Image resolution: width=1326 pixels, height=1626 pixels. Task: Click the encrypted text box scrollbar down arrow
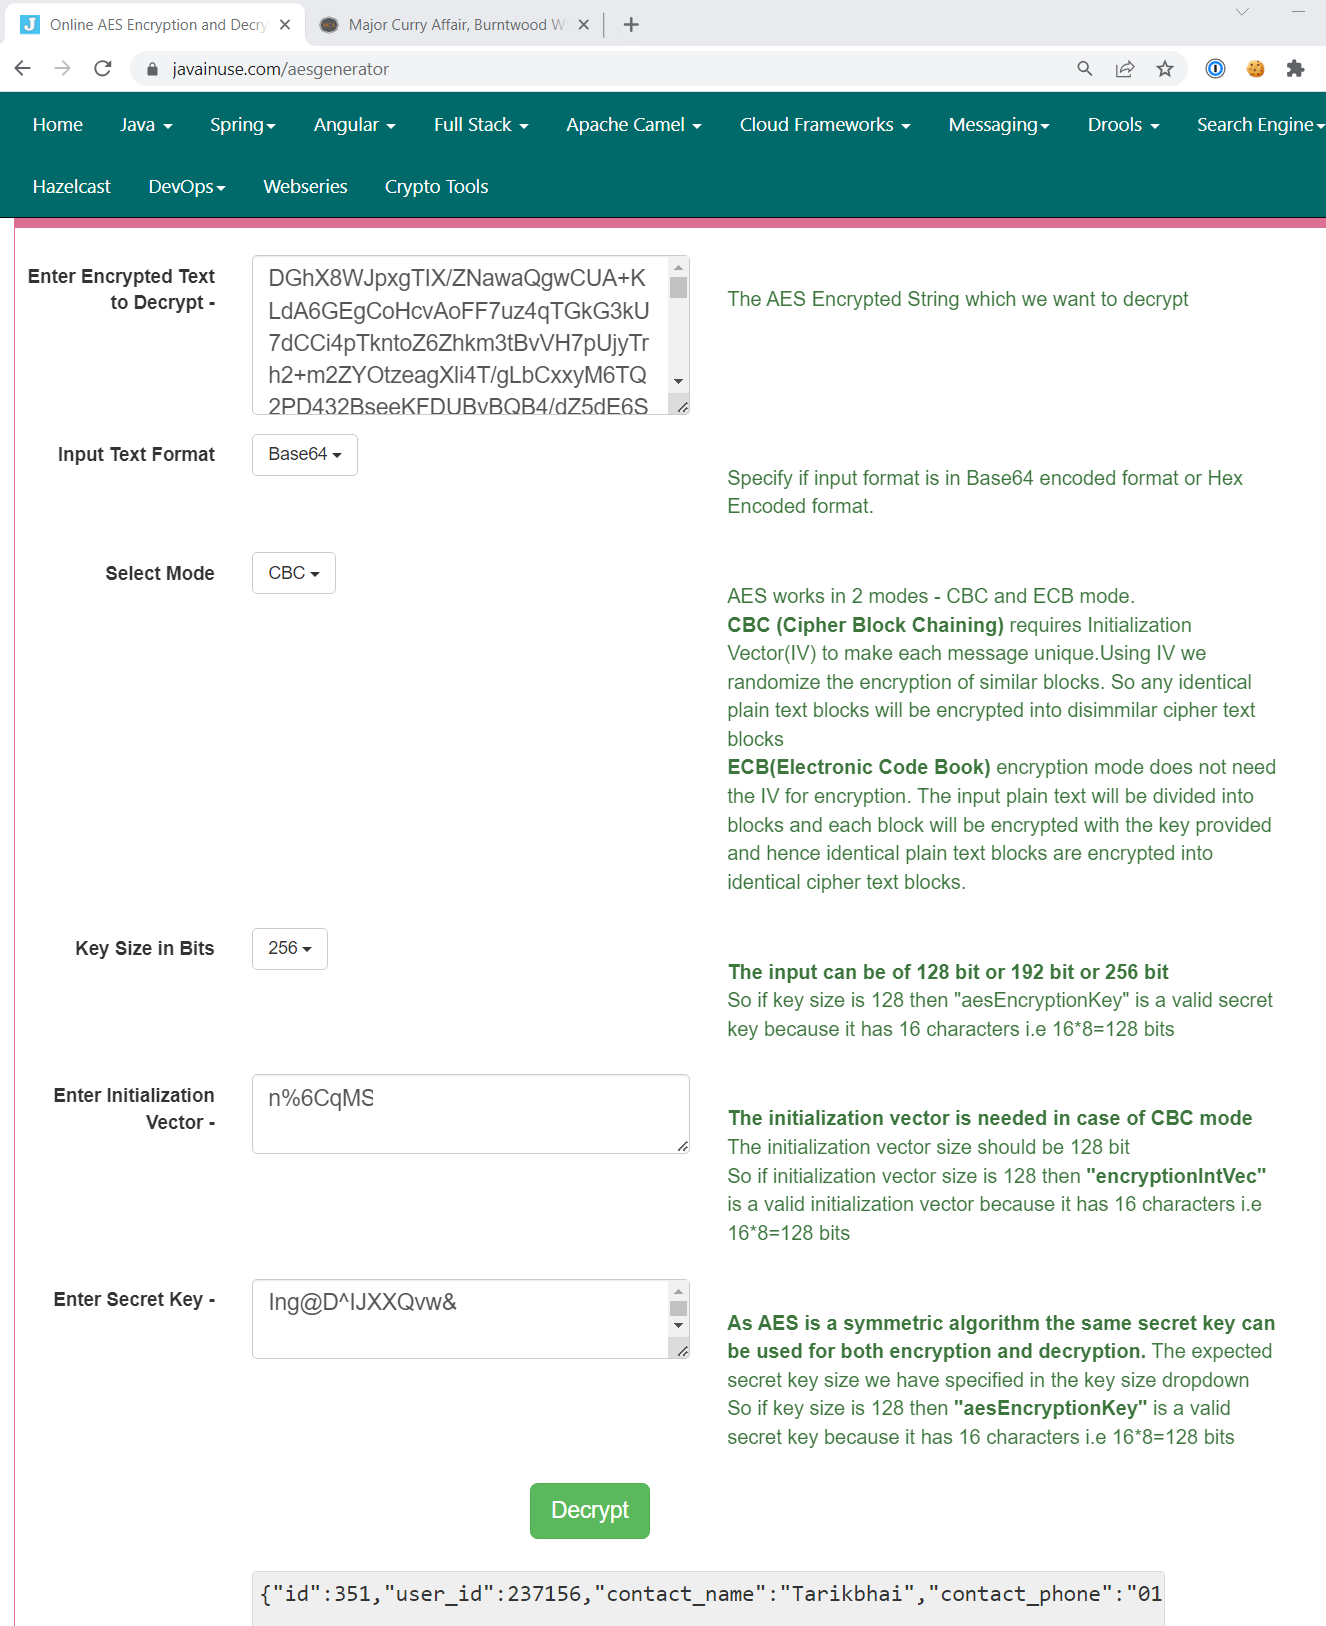[679, 381]
